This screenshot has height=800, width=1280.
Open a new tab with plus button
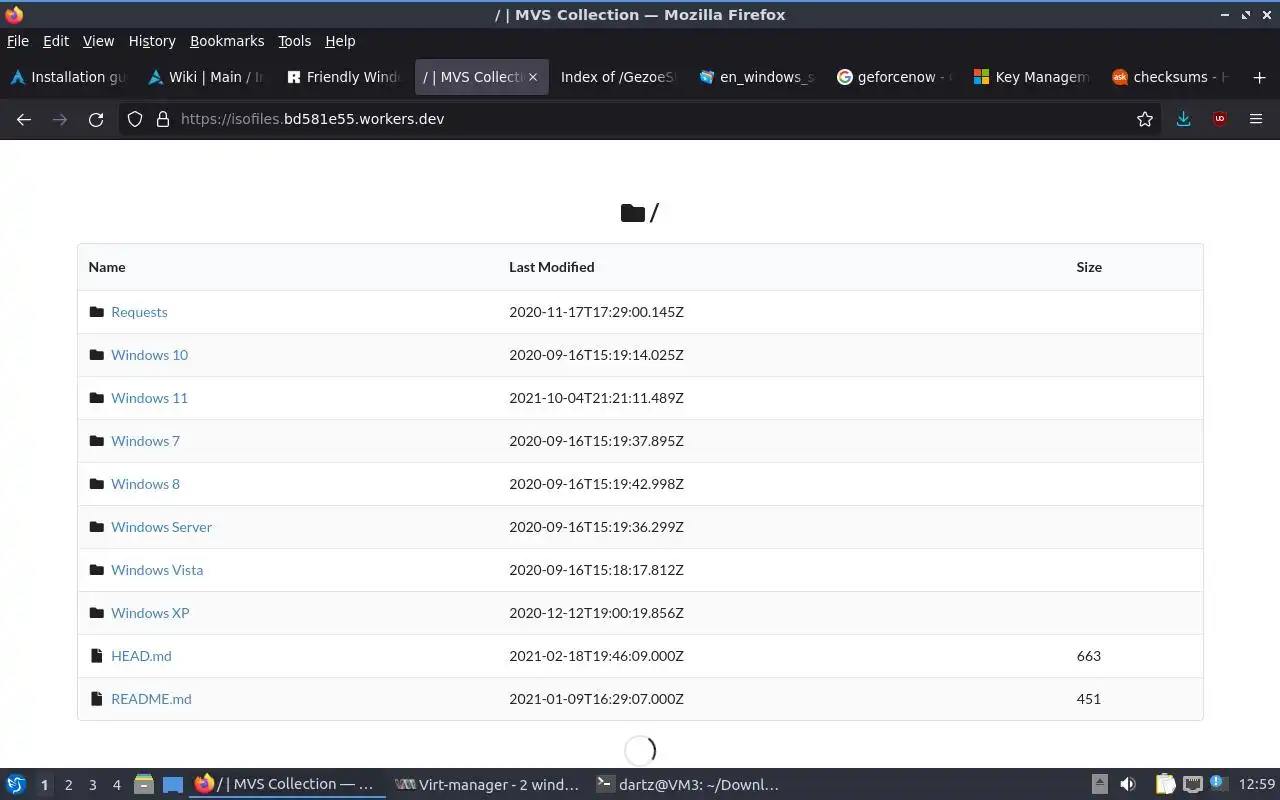pos(1259,77)
